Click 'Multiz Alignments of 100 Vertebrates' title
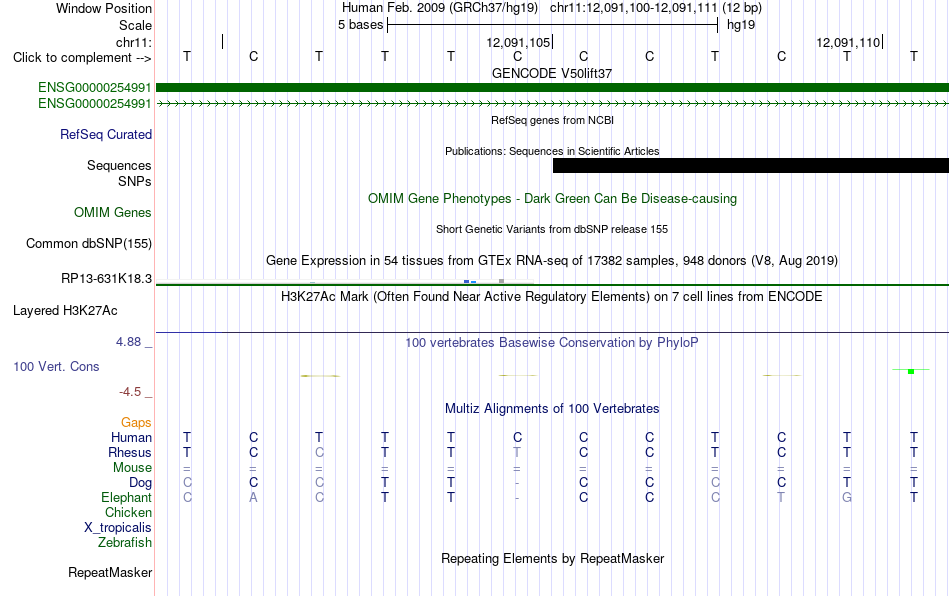950x596 pixels. [552, 408]
